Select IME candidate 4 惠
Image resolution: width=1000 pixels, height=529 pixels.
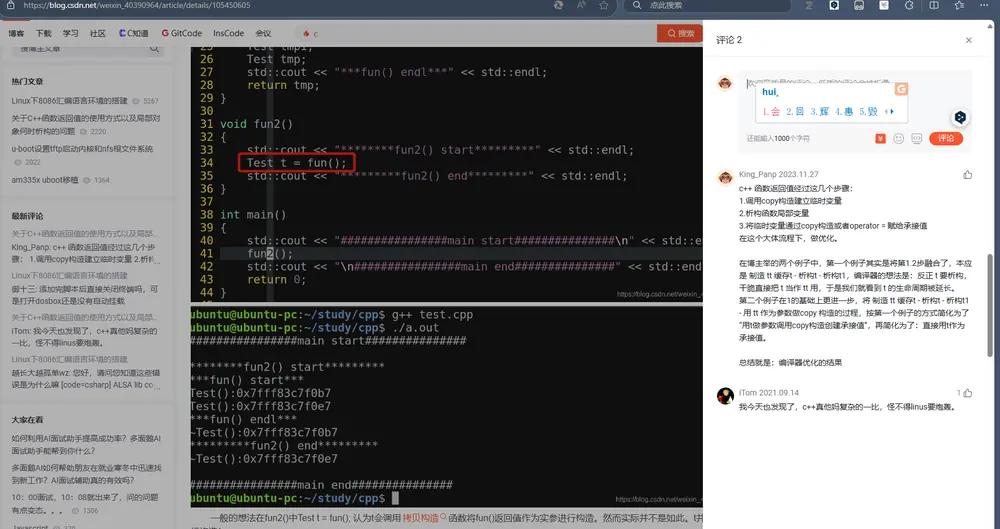pyautogui.click(x=844, y=112)
